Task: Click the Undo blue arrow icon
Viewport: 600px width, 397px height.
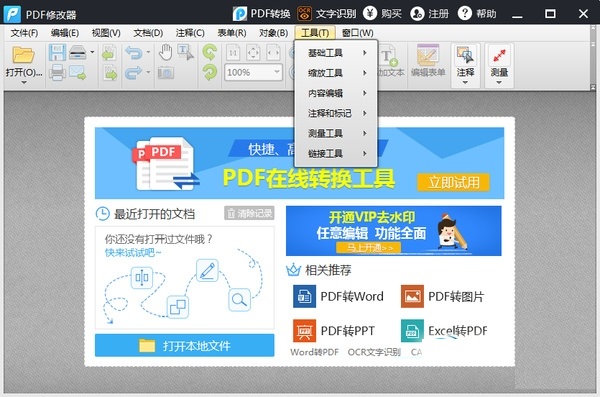Action: 133,52
